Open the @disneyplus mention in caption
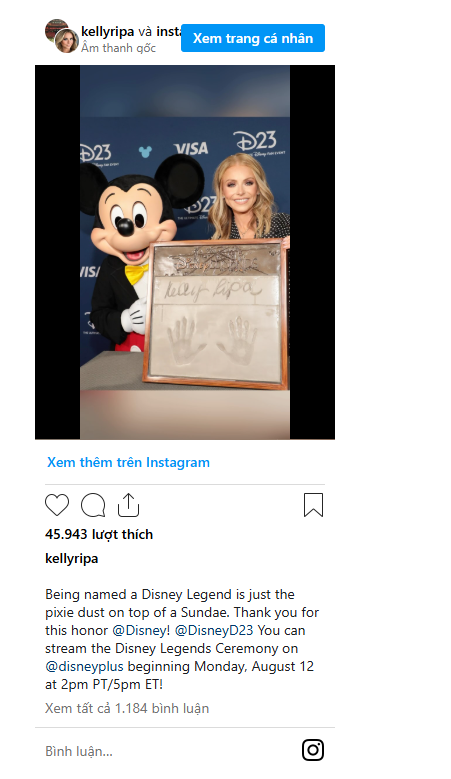The height and width of the screenshot is (779, 451). (x=84, y=666)
